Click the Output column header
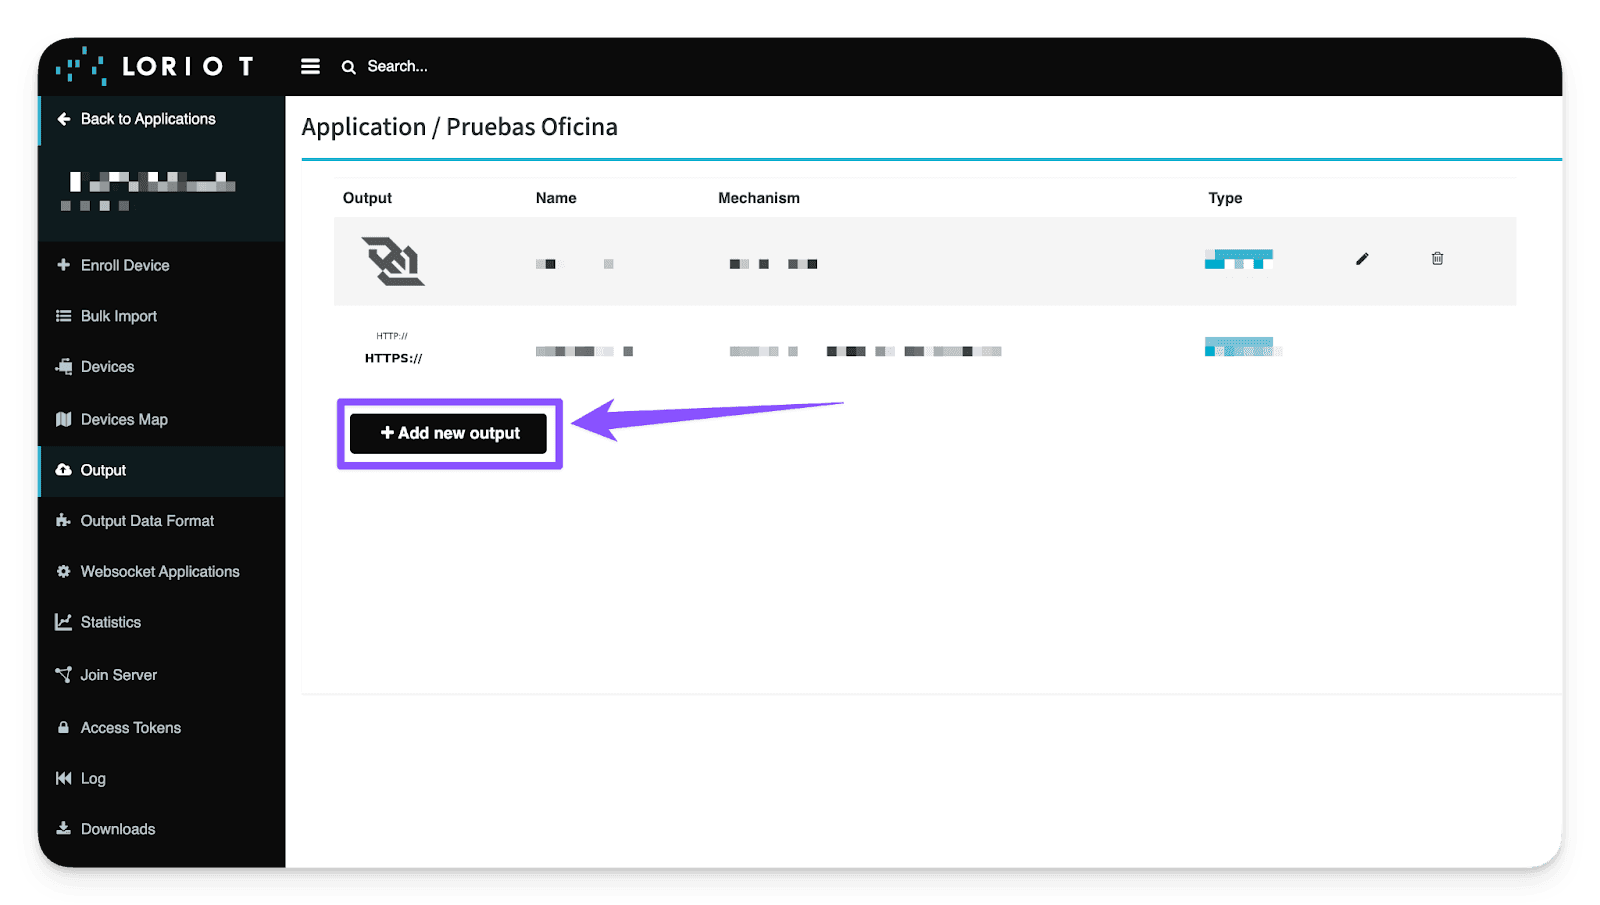 click(367, 198)
